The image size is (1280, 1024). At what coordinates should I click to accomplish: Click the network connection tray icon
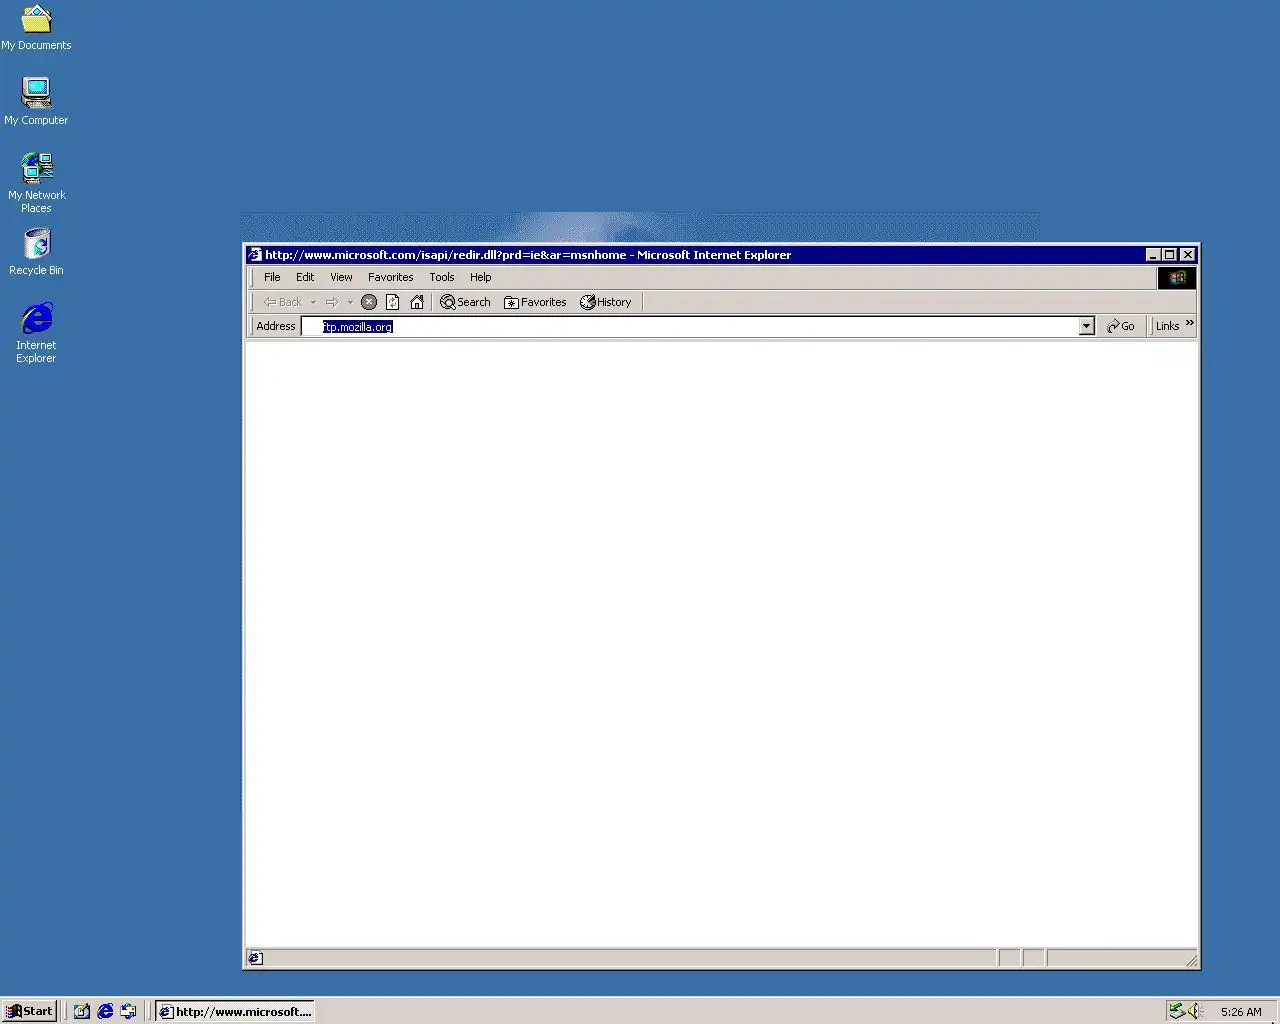click(1177, 1011)
